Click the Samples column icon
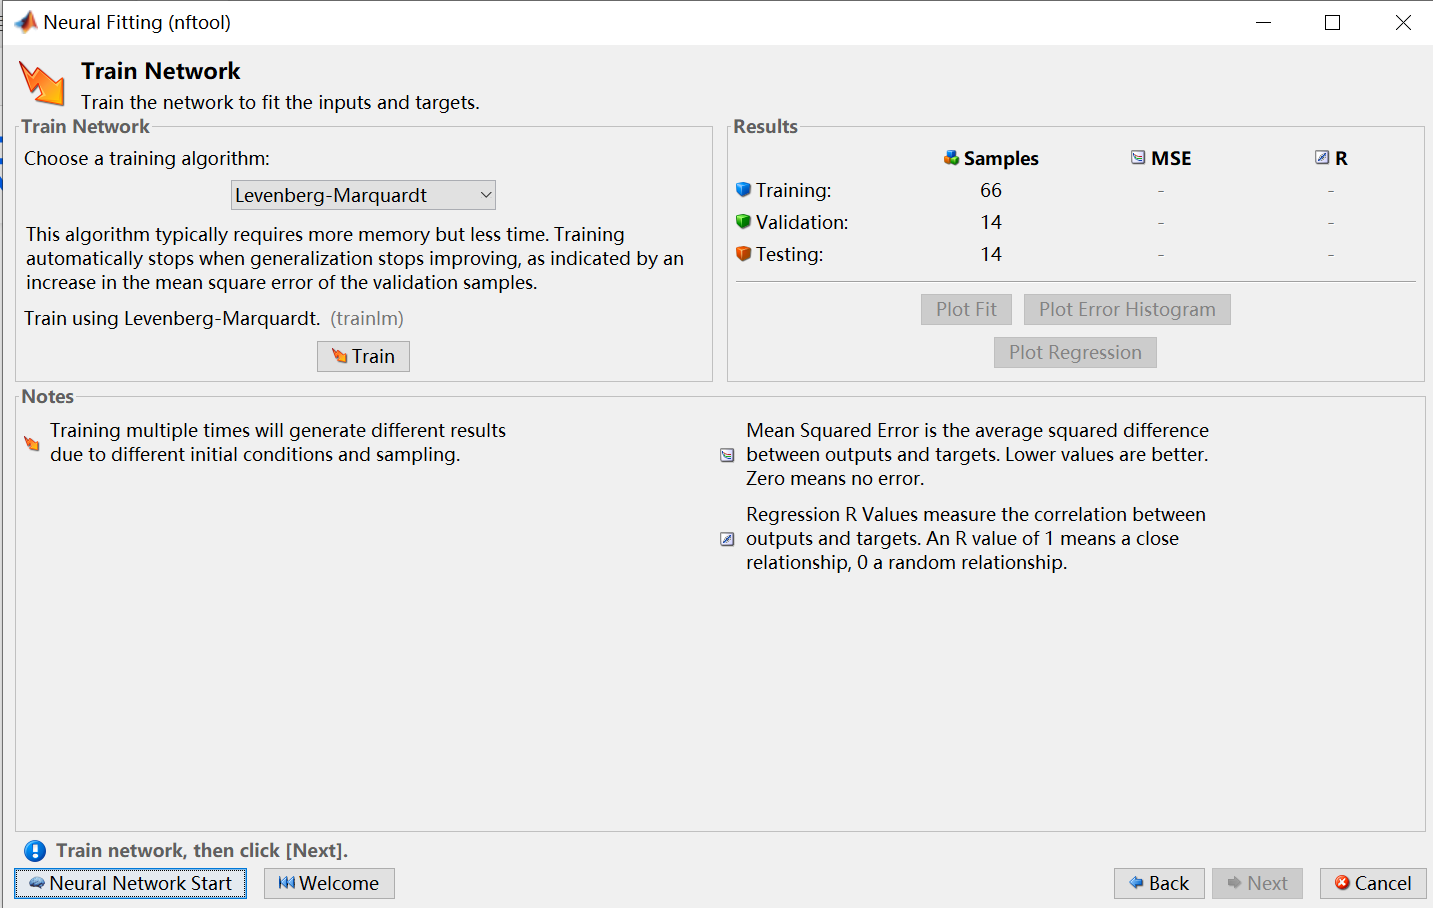1433x908 pixels. [x=951, y=158]
